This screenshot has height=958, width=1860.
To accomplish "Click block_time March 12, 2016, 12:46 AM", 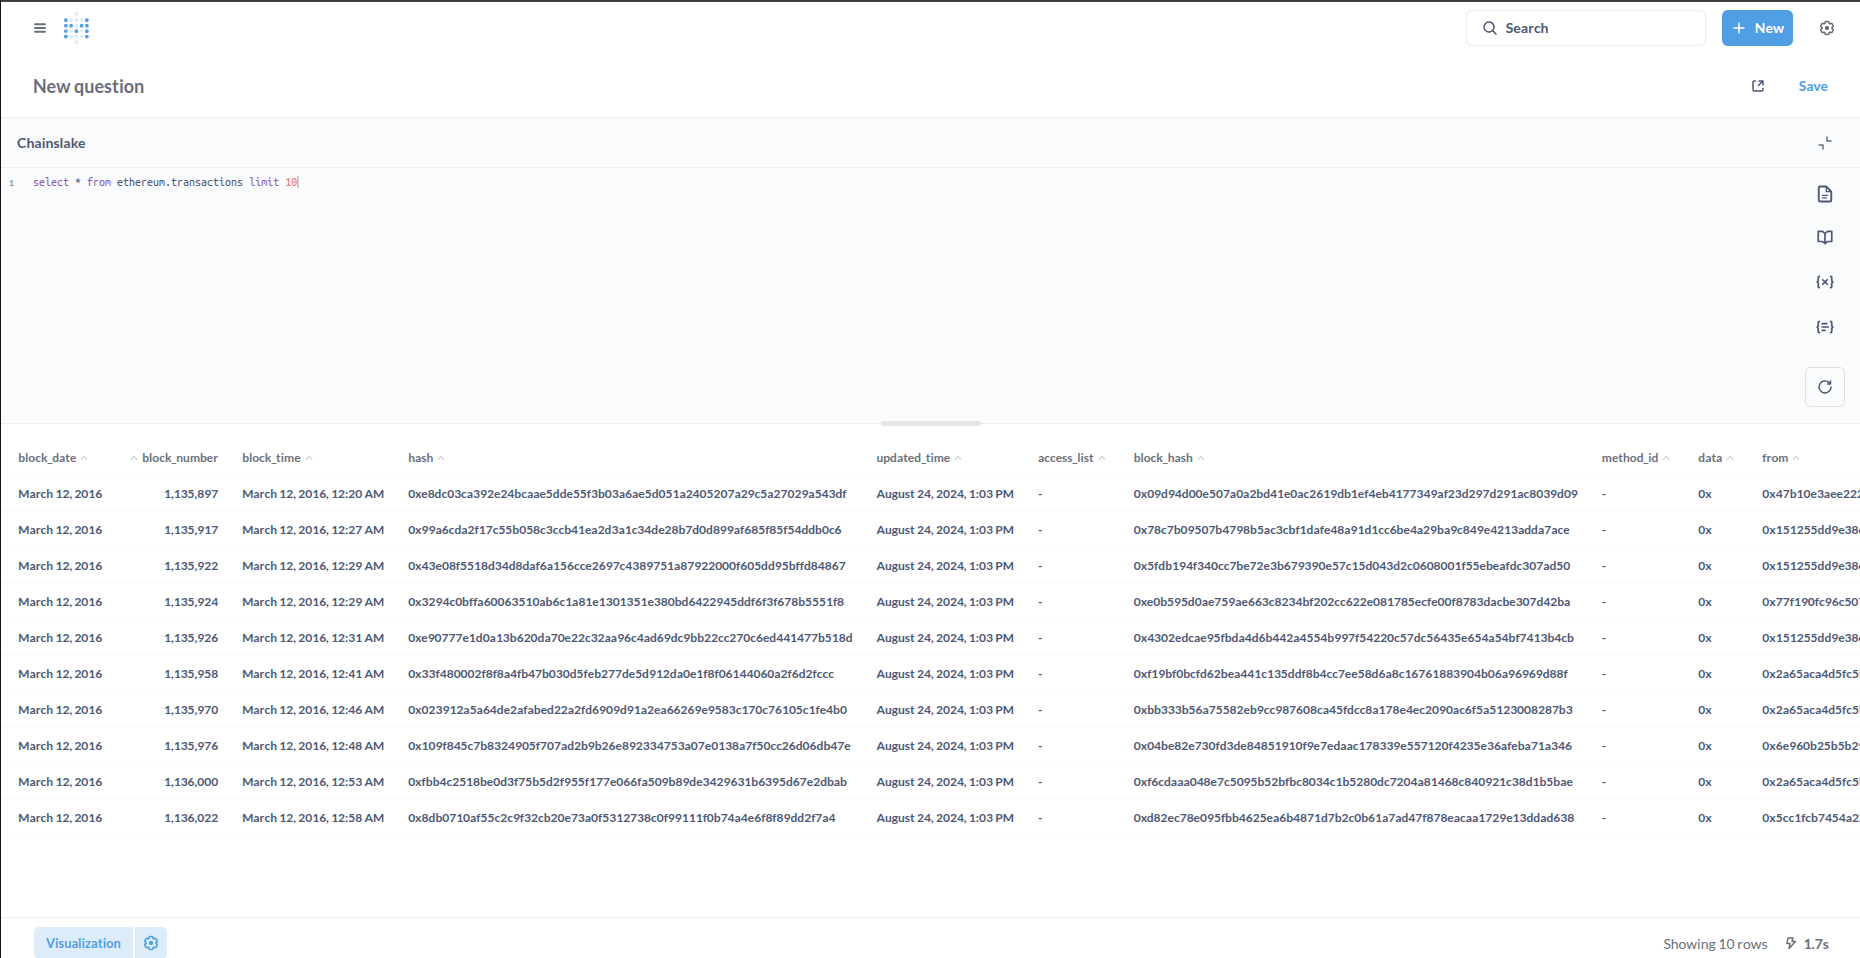I will (313, 710).
